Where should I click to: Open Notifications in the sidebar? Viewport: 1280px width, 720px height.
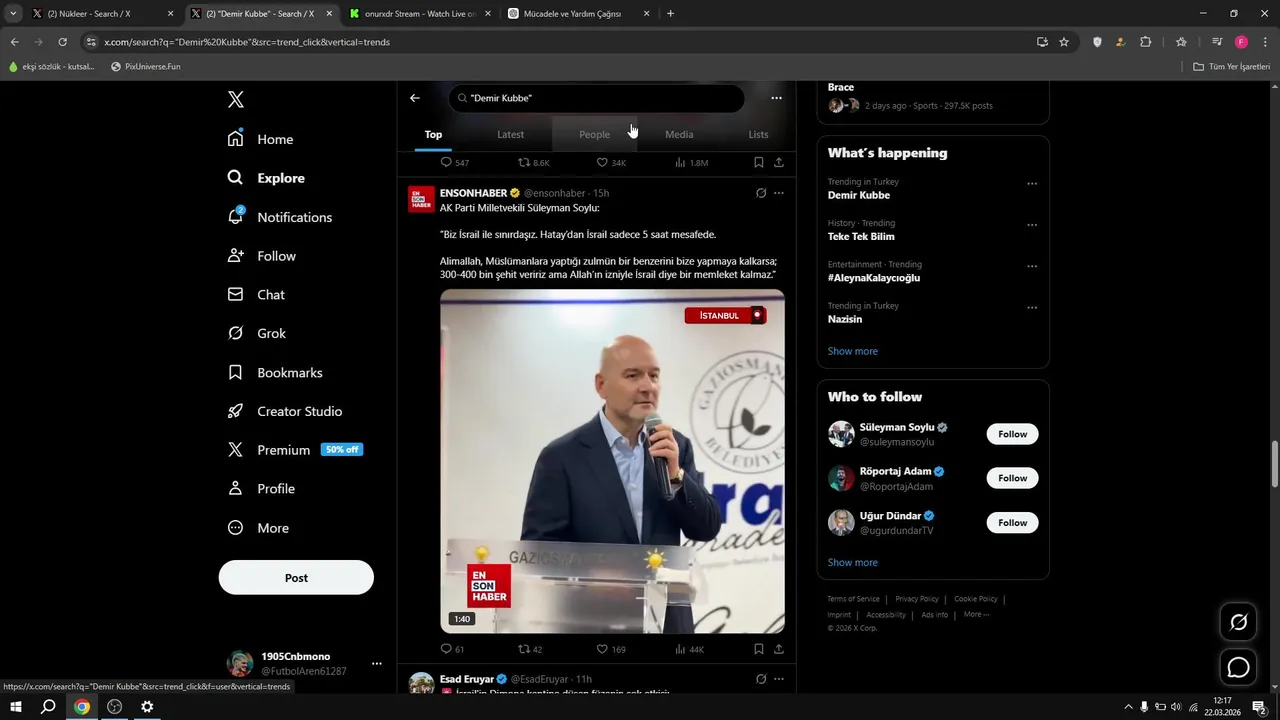280,217
